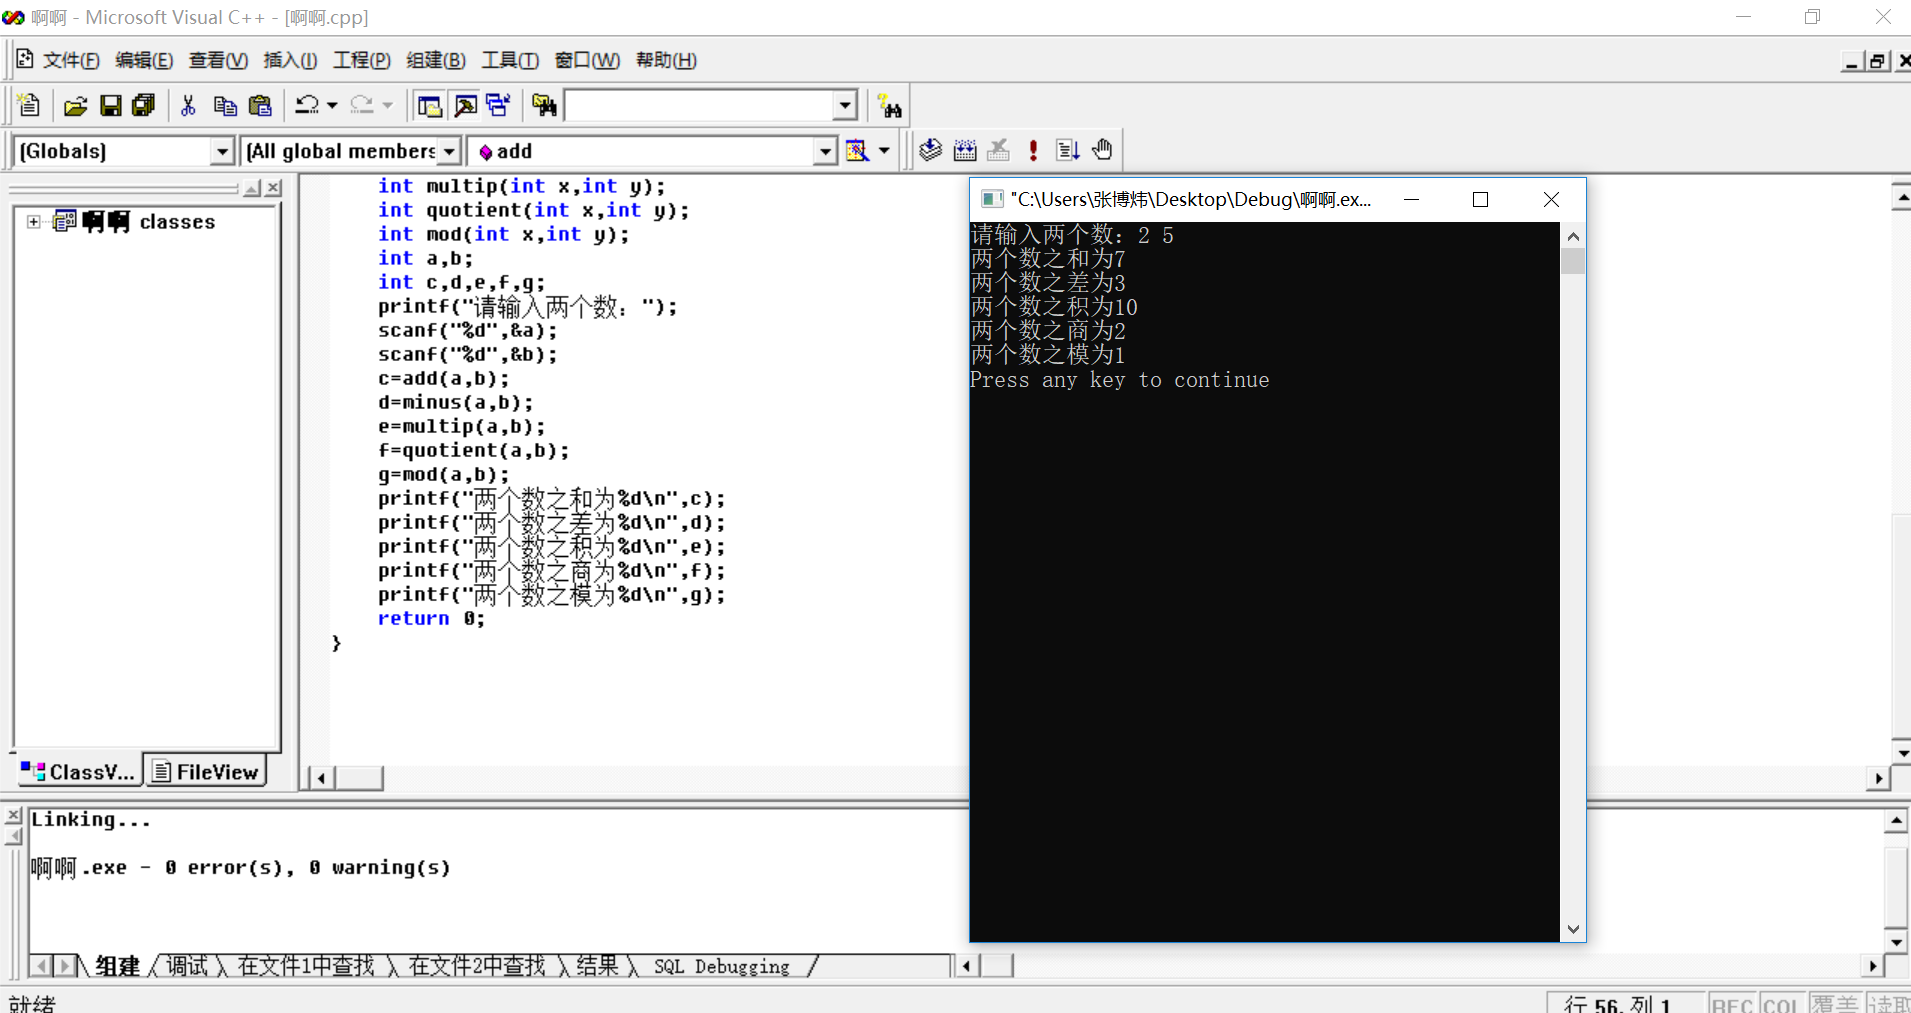Select the 在文件2中查找 output tab

[x=477, y=966]
